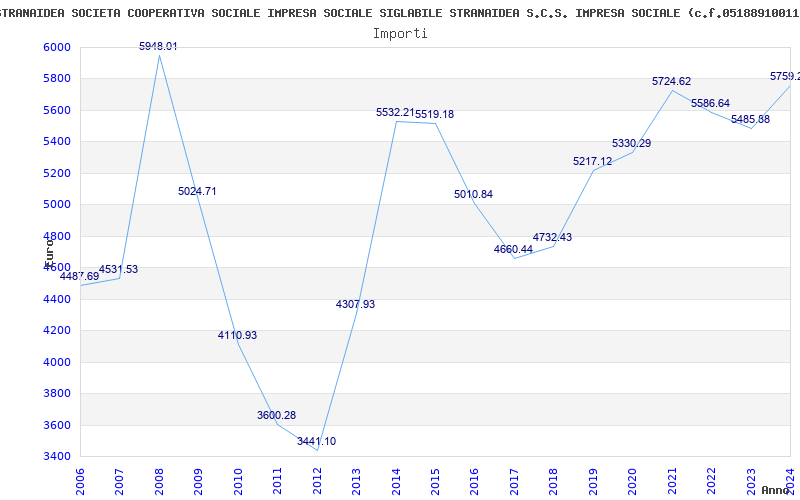The image size is (800, 500).
Task: Click the 2022 x-axis year label
Action: [x=711, y=482]
